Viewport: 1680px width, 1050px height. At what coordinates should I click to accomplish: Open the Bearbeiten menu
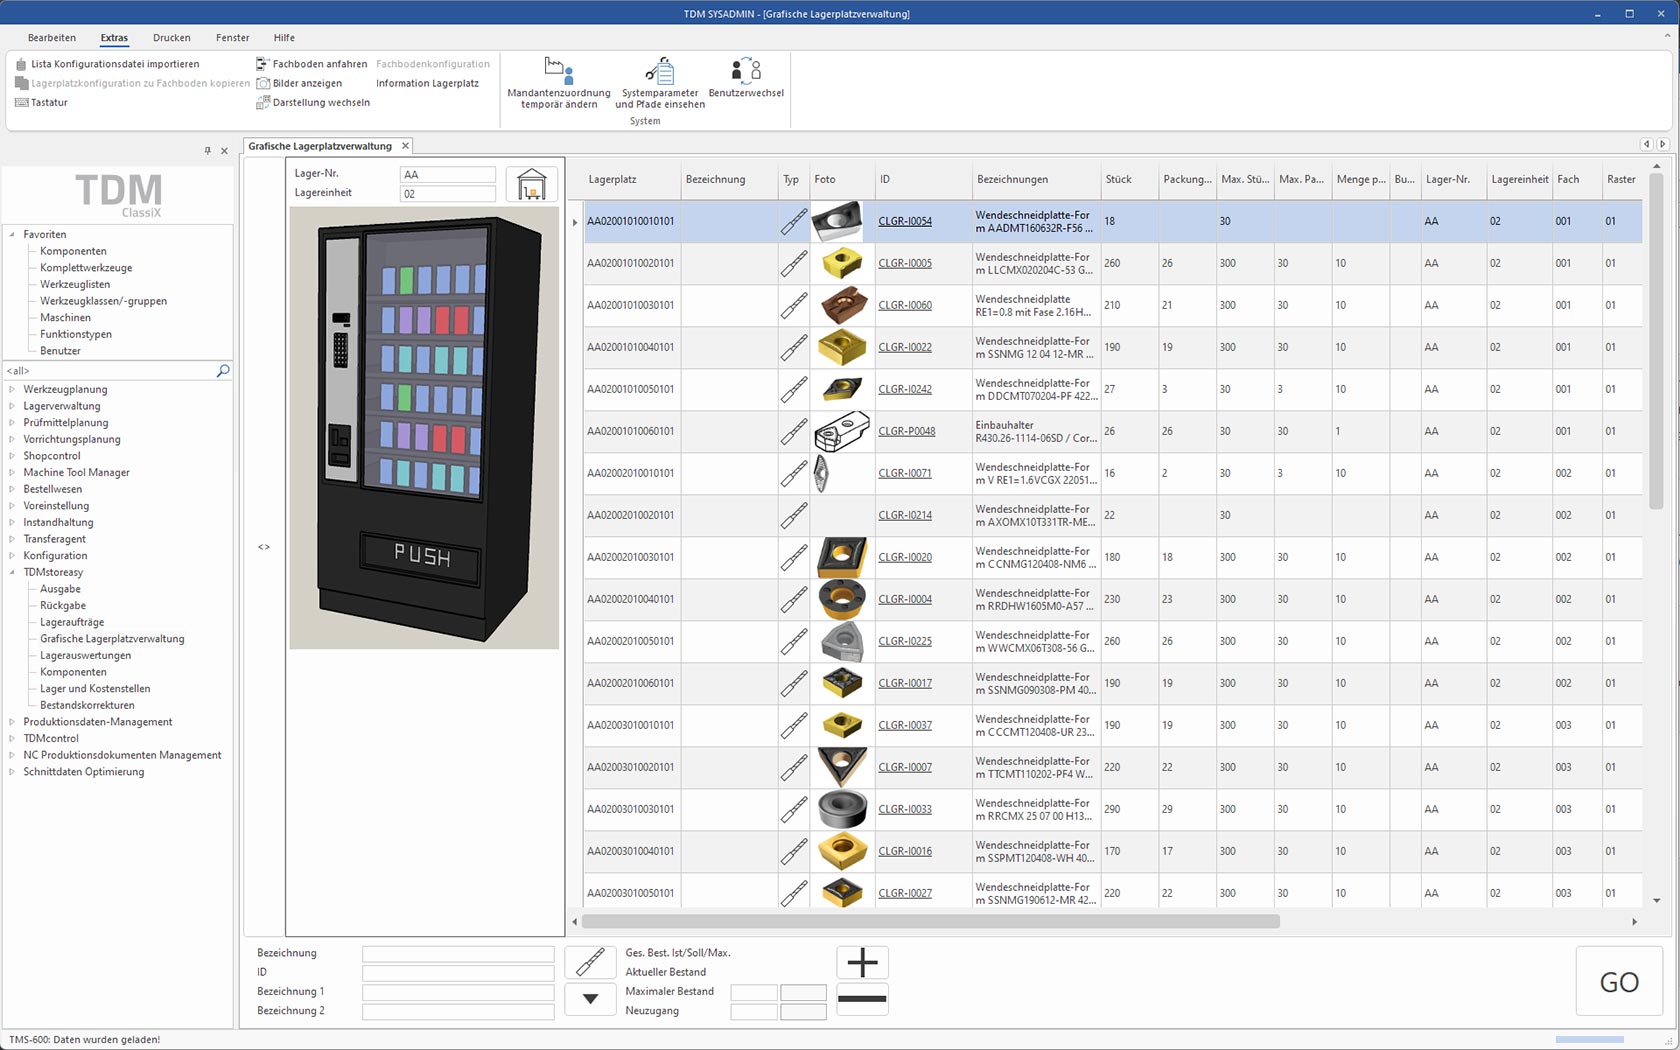click(x=52, y=38)
